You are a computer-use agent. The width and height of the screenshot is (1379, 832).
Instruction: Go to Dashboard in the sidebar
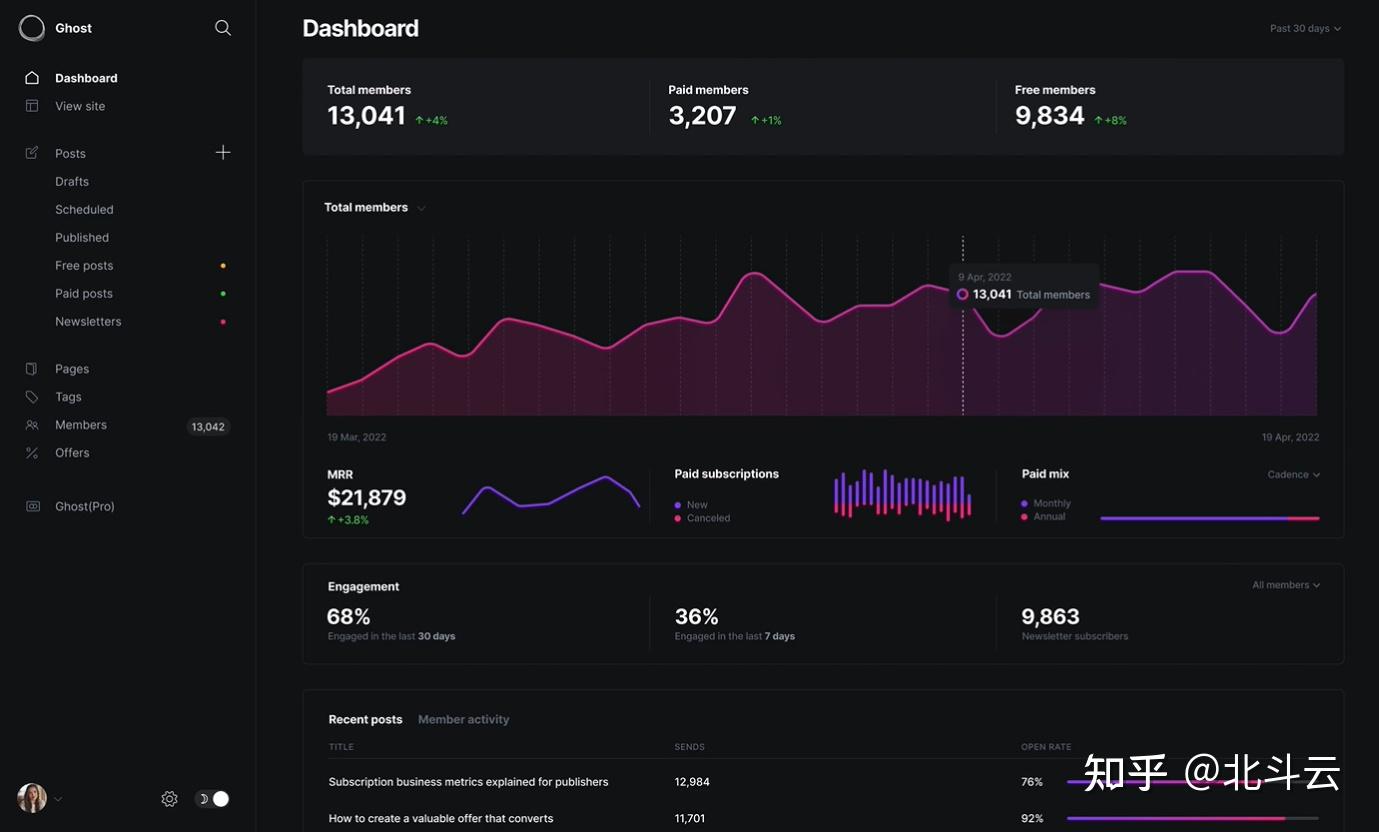coord(86,78)
